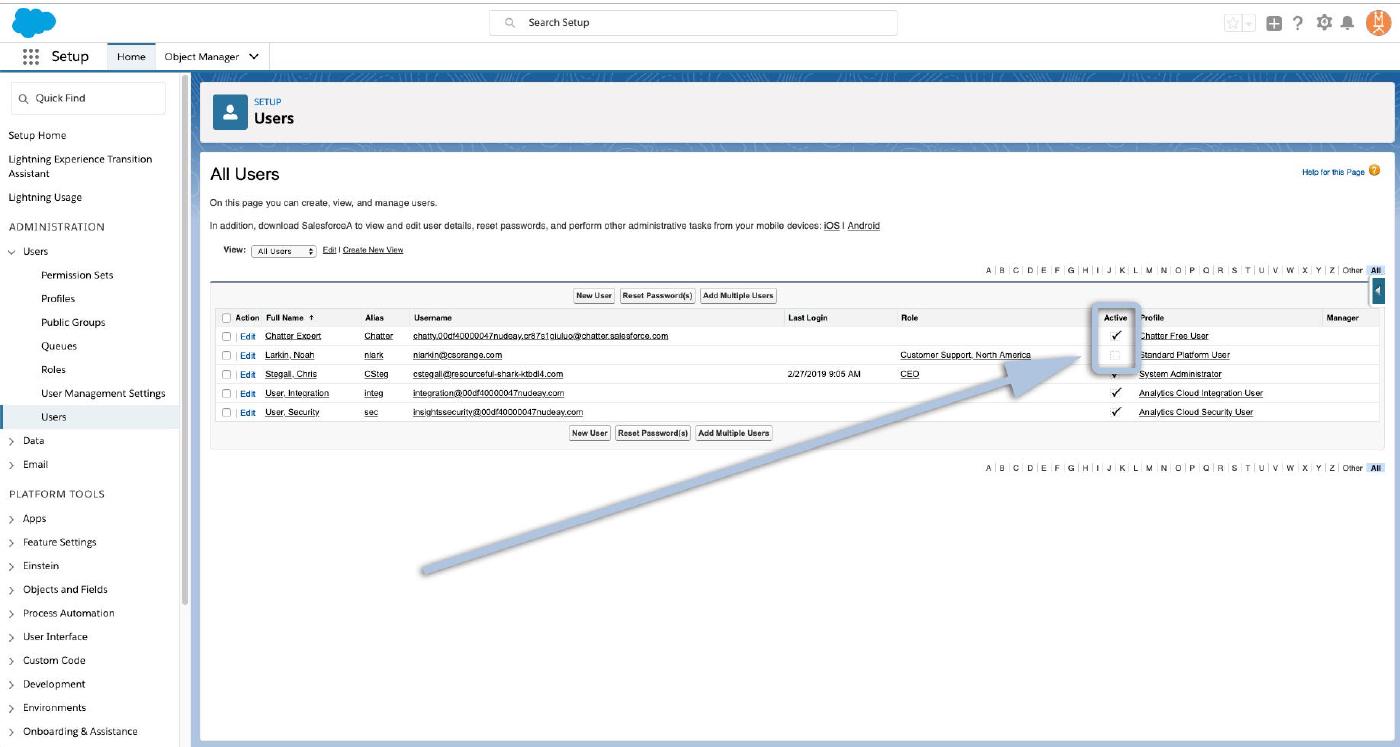Open the global actions plus icon
1400x747 pixels.
click(x=1274, y=23)
